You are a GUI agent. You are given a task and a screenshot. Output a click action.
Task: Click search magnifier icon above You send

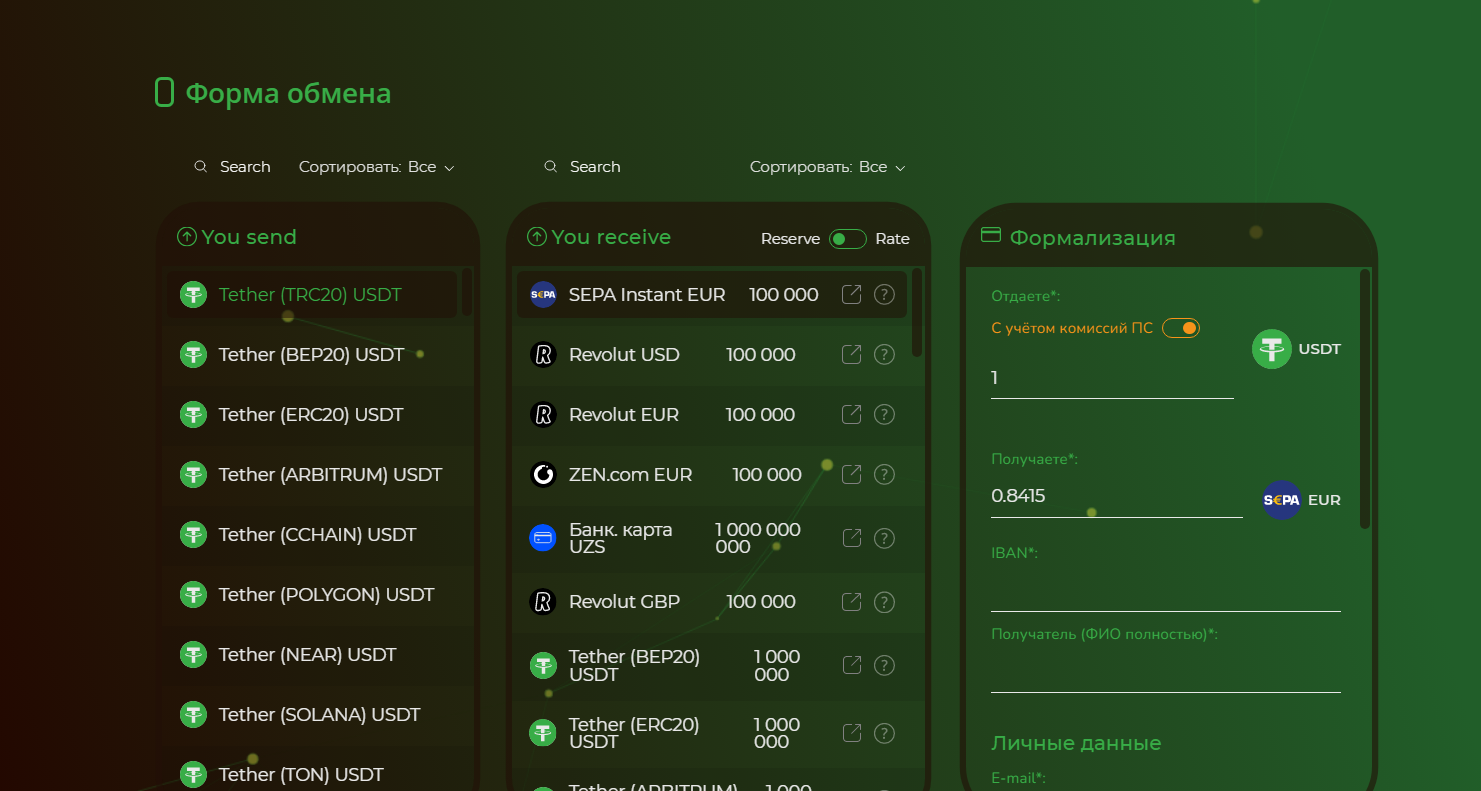[x=200, y=167]
